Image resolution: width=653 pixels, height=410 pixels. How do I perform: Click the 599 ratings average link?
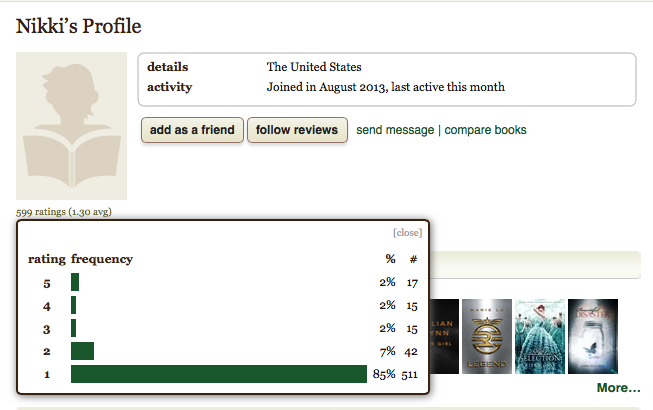pyautogui.click(x=64, y=212)
